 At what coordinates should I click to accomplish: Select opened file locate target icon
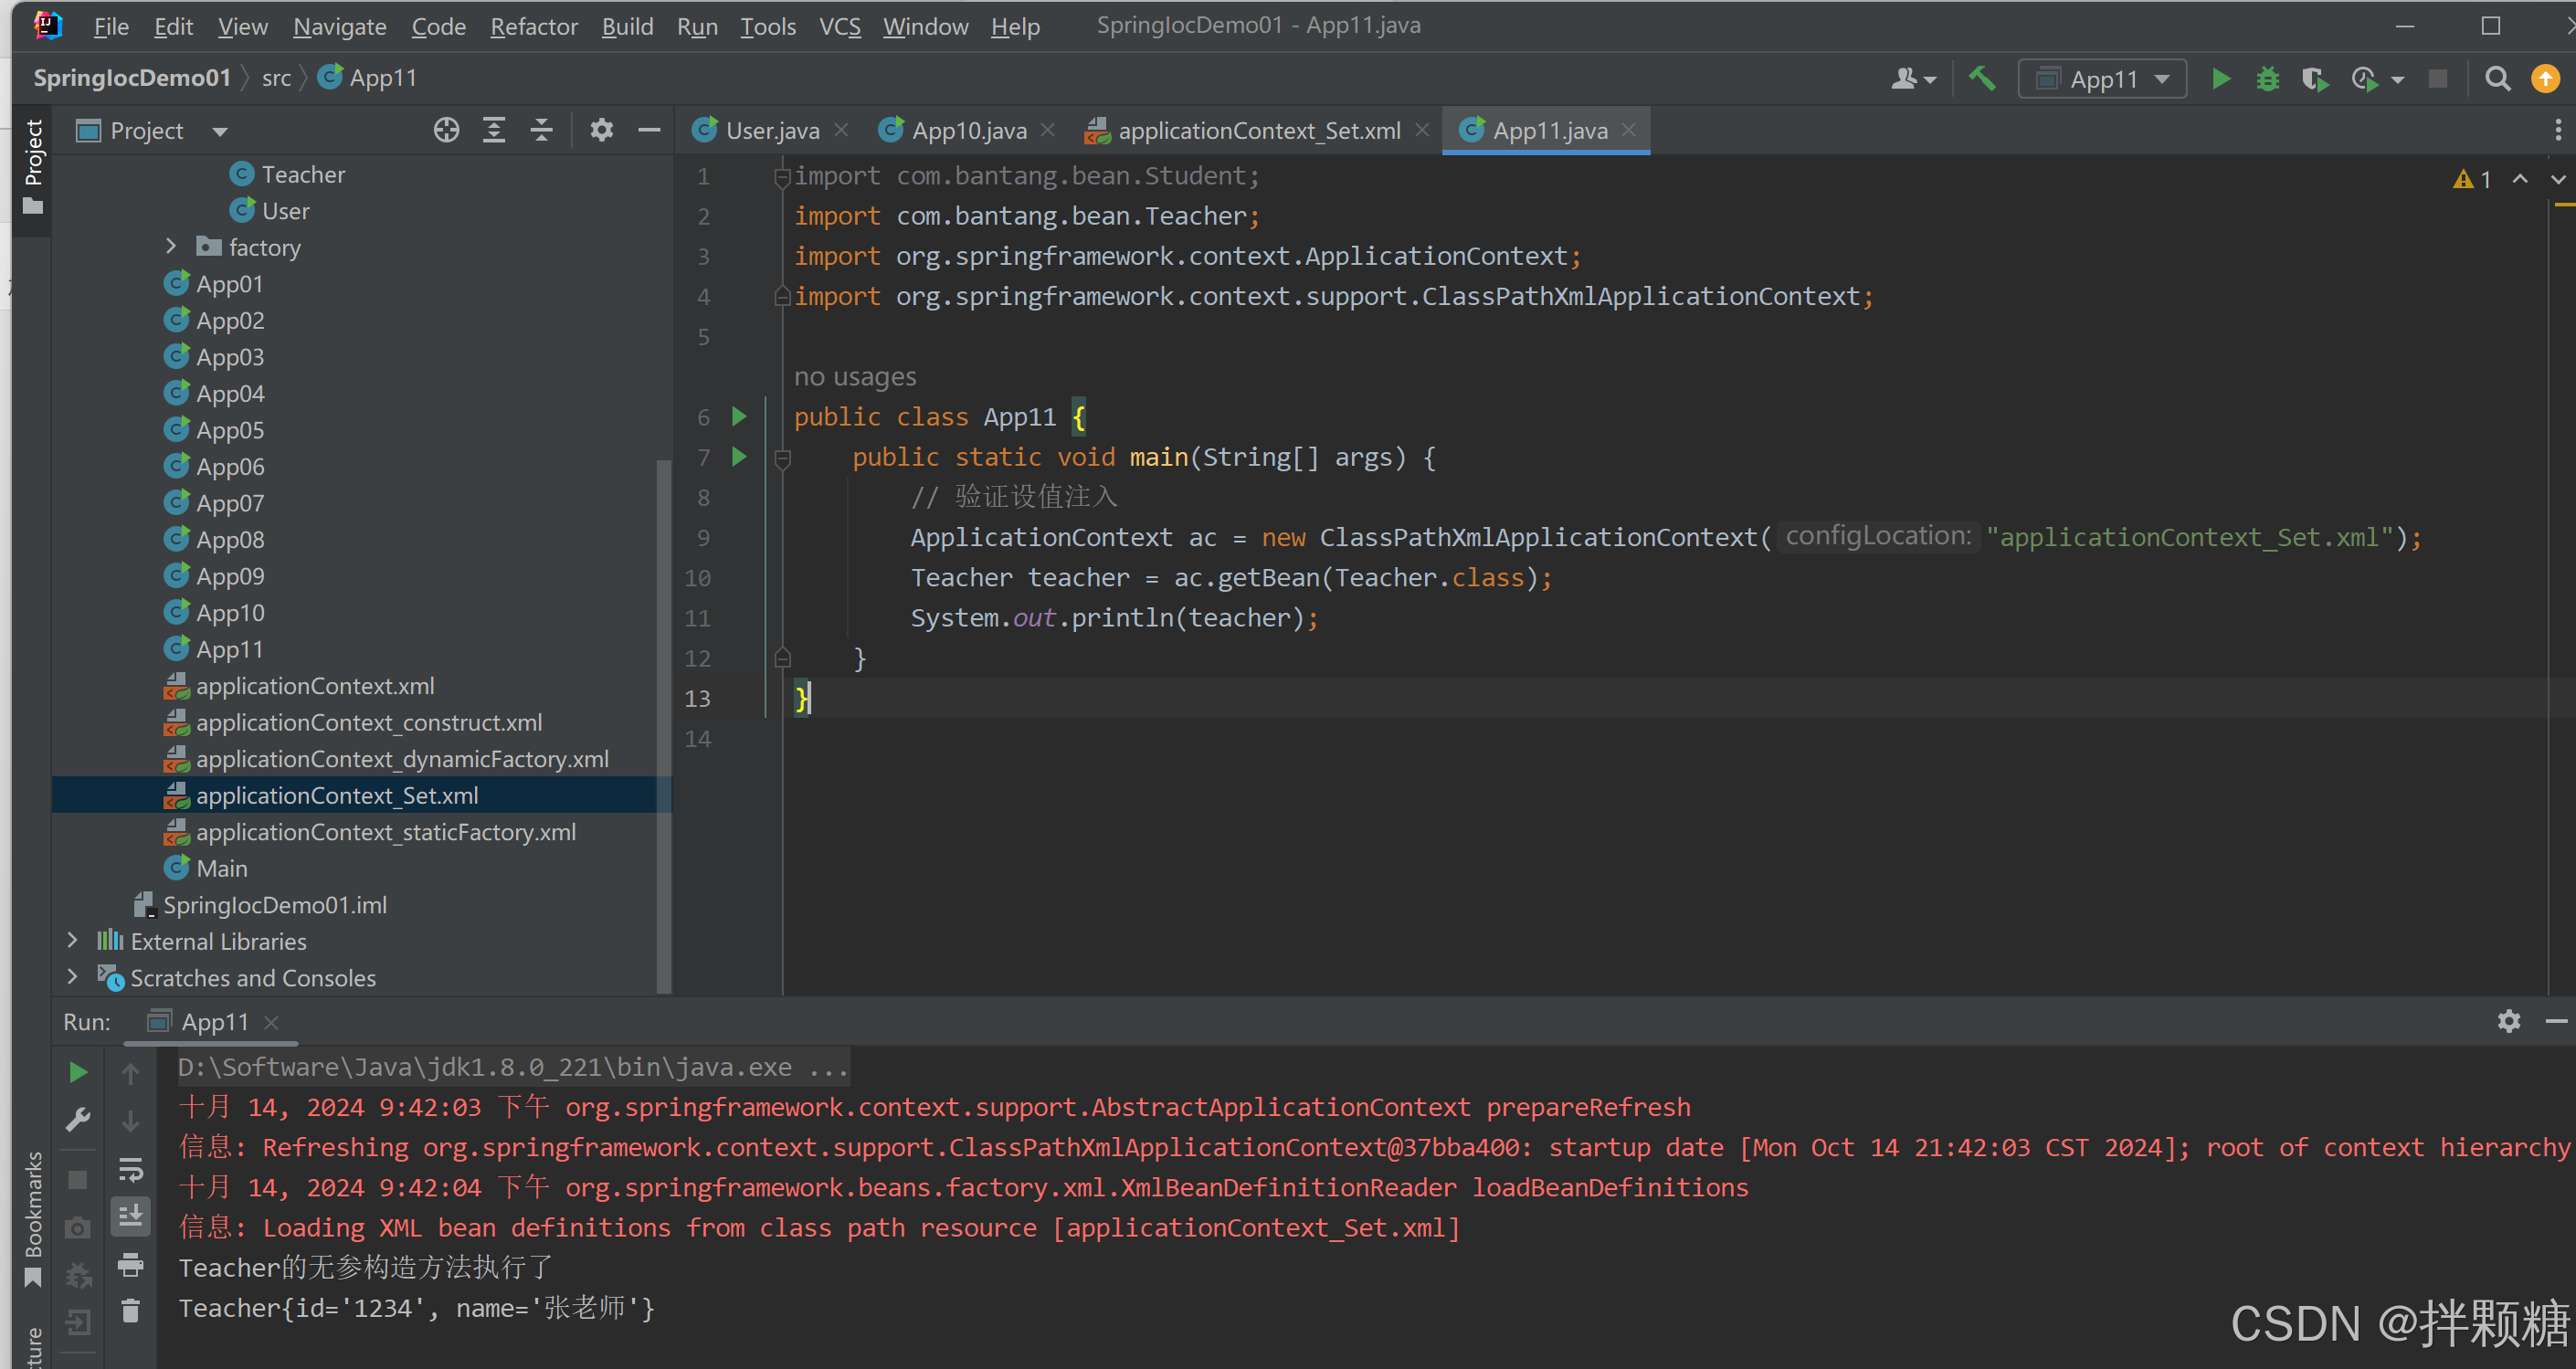tap(446, 130)
